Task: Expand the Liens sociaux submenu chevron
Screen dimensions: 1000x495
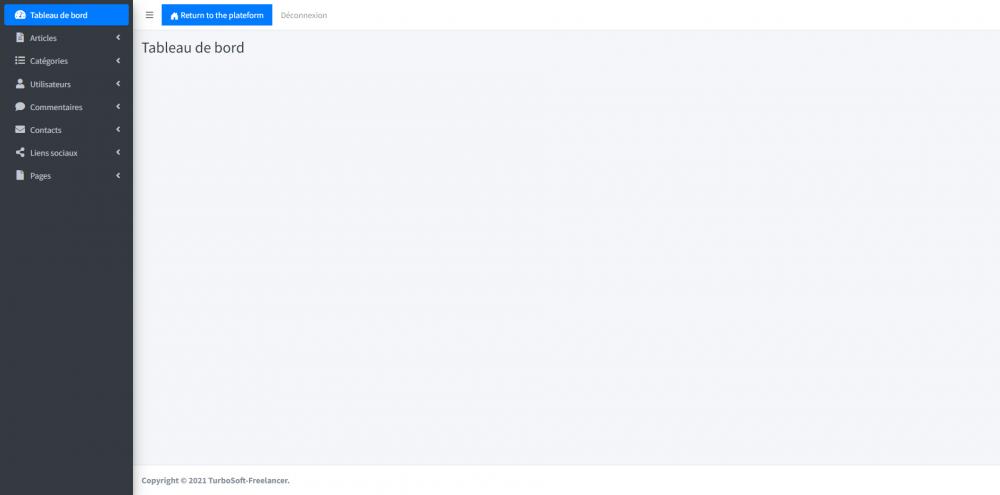Action: (x=118, y=152)
